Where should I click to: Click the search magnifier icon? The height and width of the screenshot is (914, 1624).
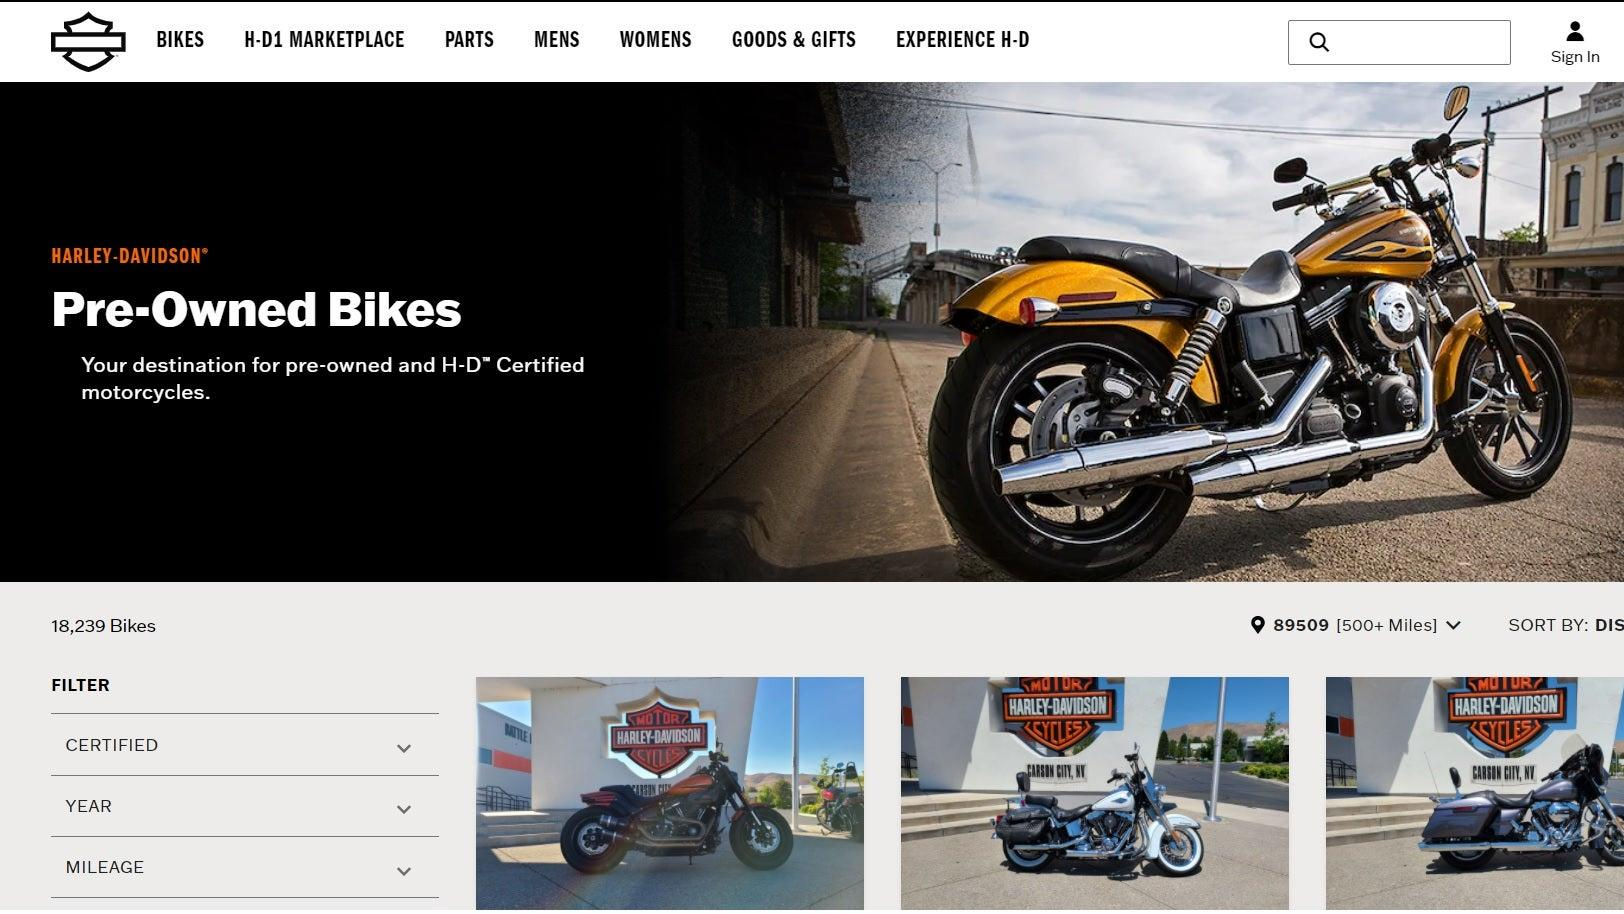point(1319,42)
